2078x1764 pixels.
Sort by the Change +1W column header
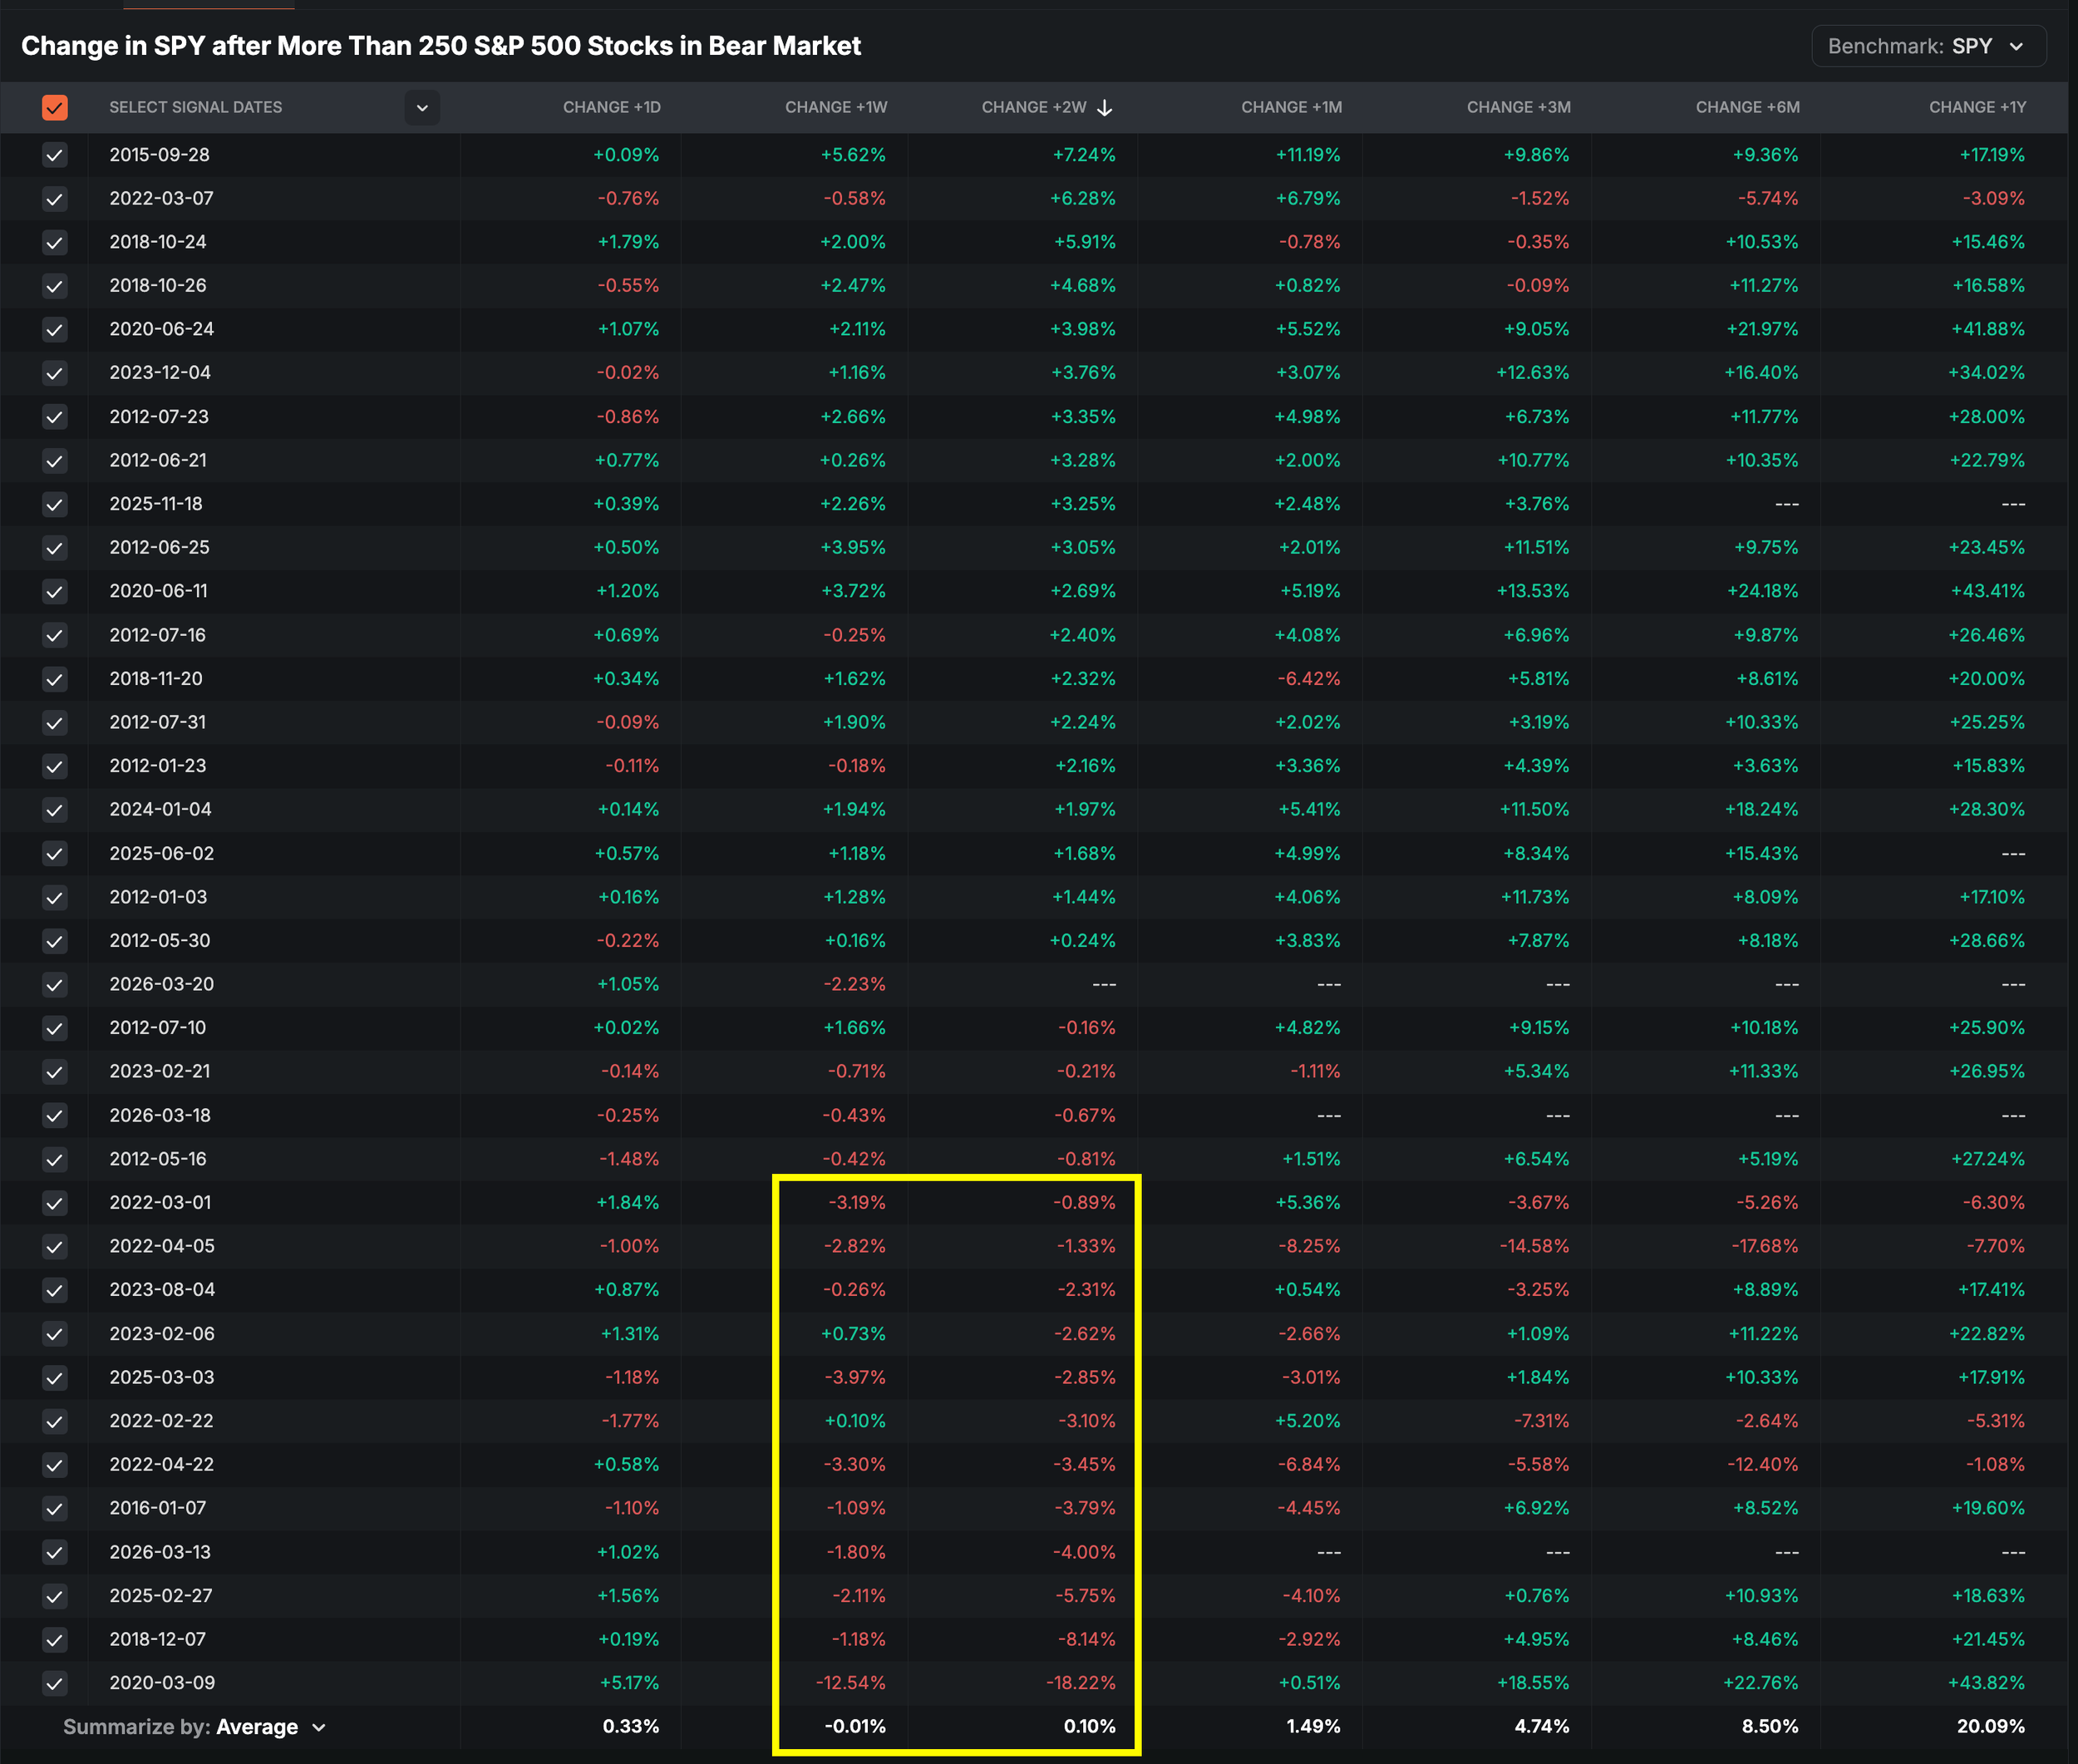835,107
